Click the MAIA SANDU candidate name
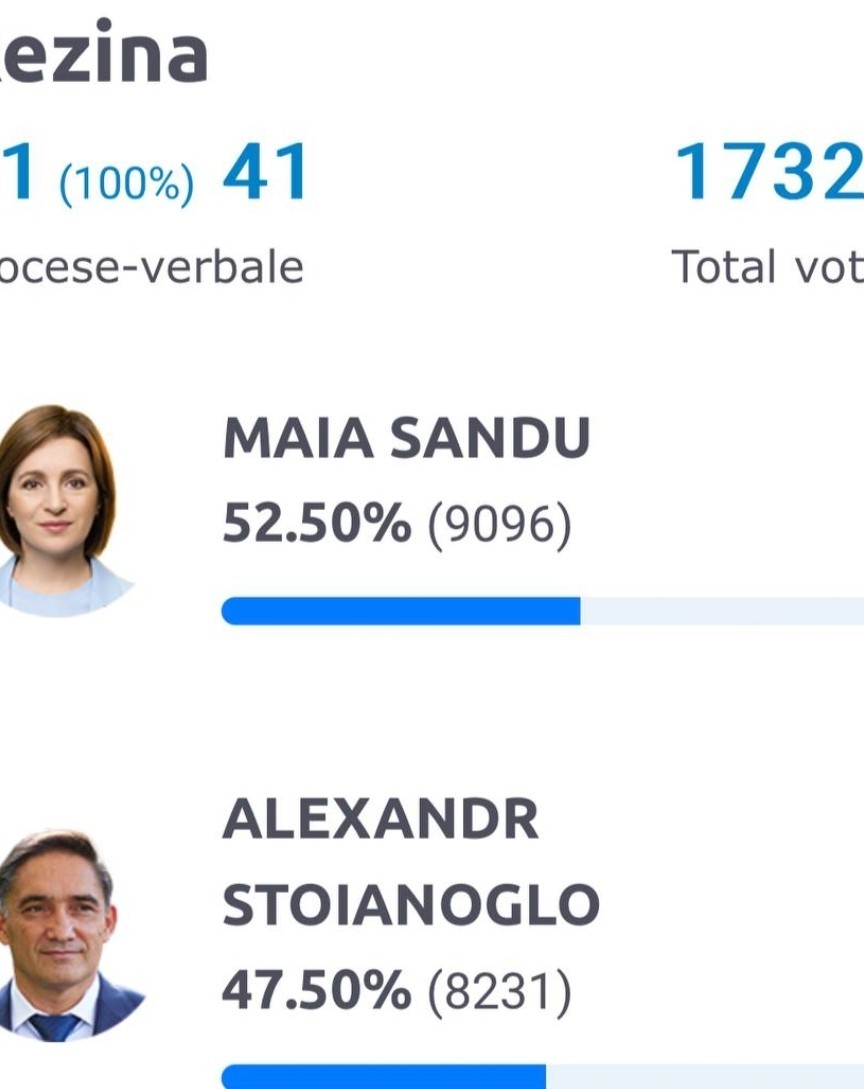 [406, 438]
